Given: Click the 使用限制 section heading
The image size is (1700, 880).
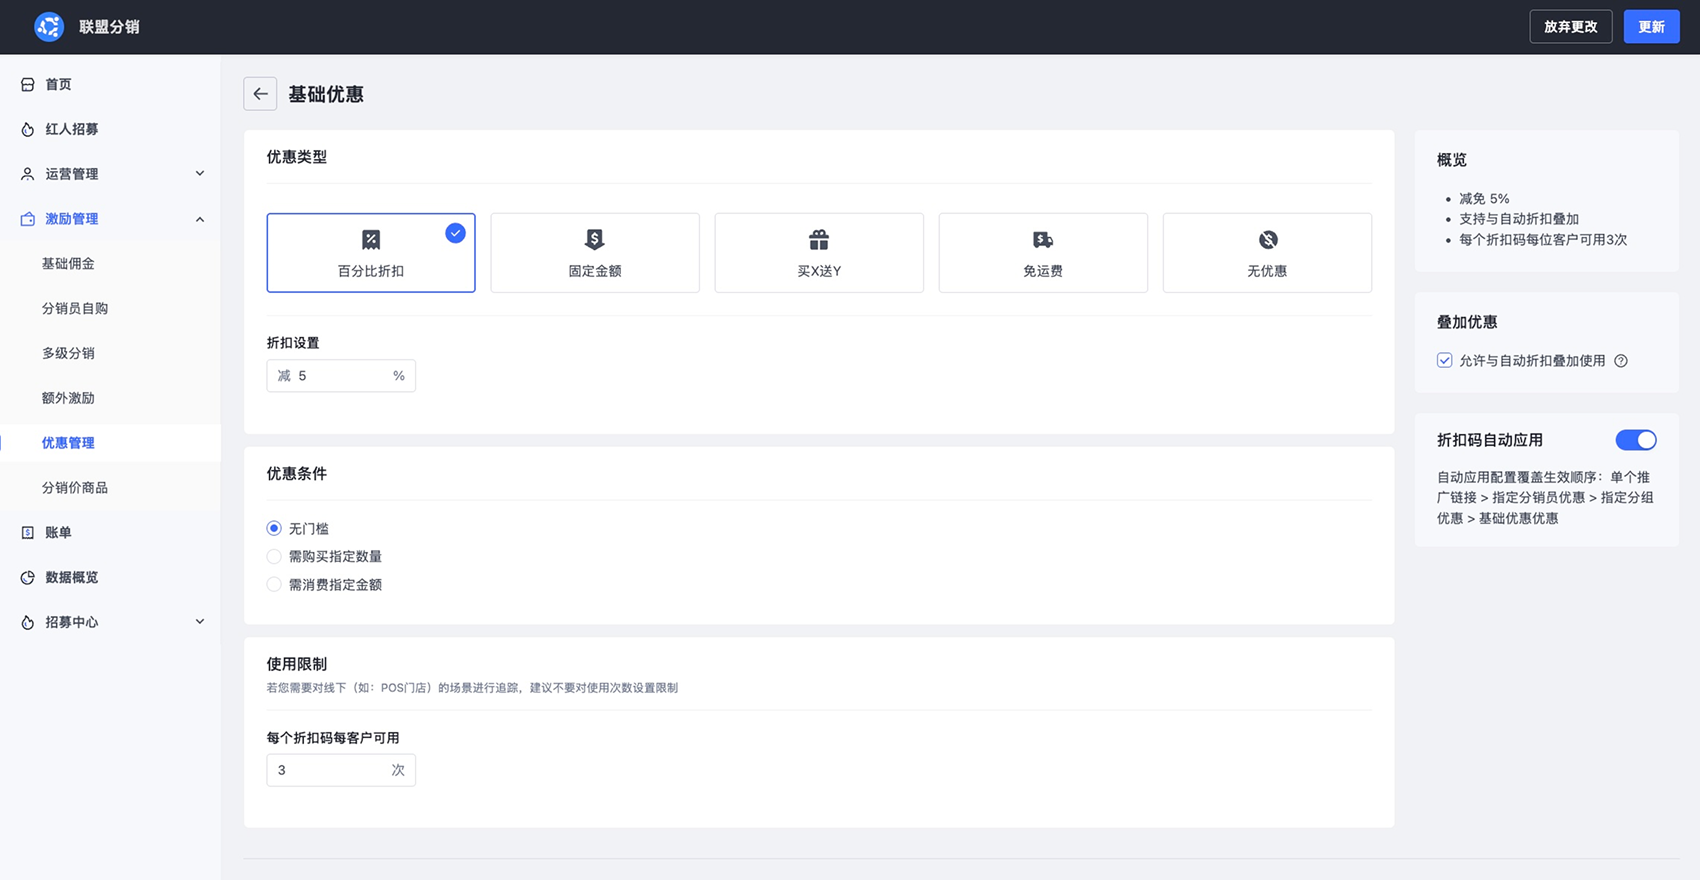Looking at the screenshot, I should pos(297,664).
